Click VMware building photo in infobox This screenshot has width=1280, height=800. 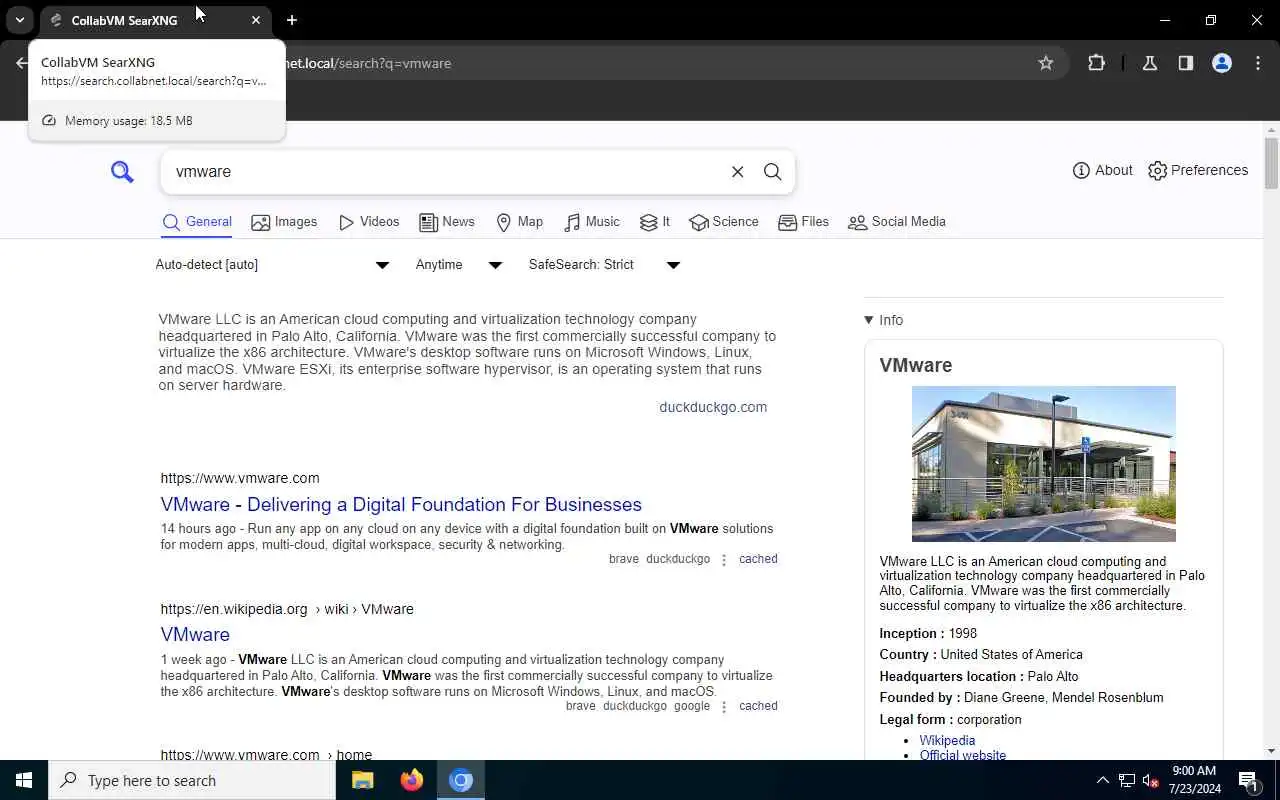[1043, 464]
